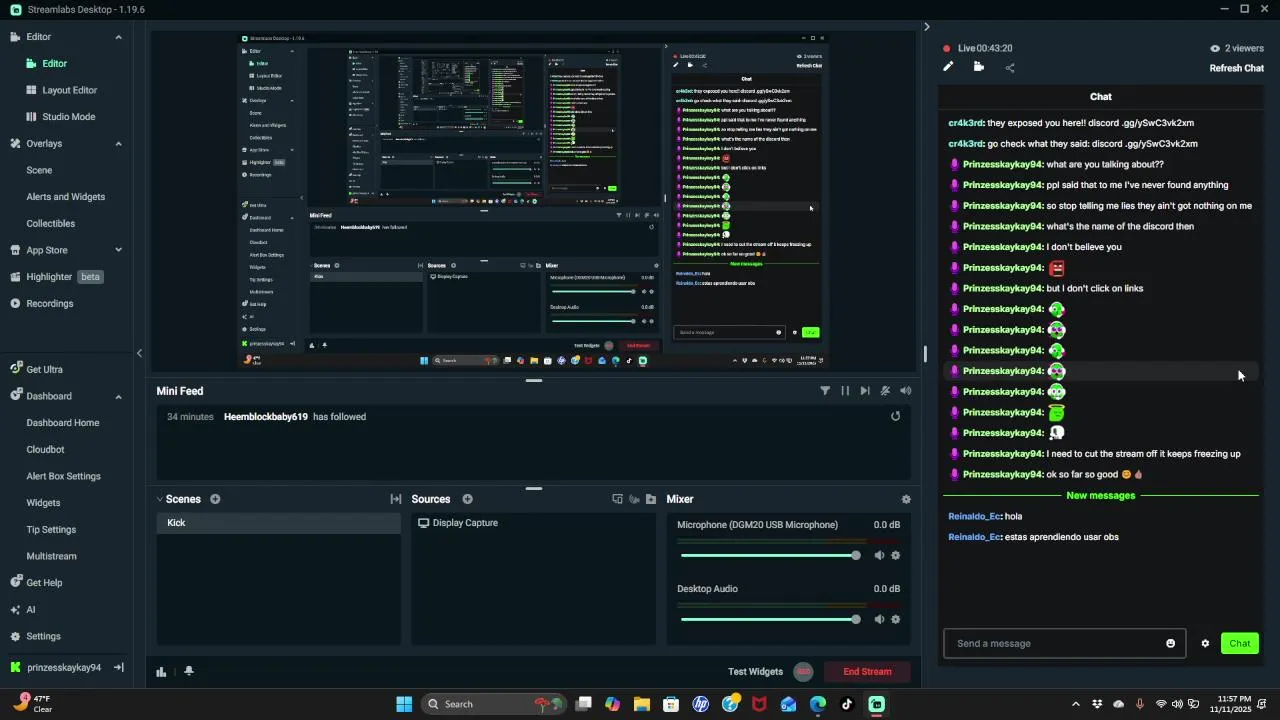The image size is (1280, 720).
Task: Collapse the live dock chevron
Action: tap(926, 27)
